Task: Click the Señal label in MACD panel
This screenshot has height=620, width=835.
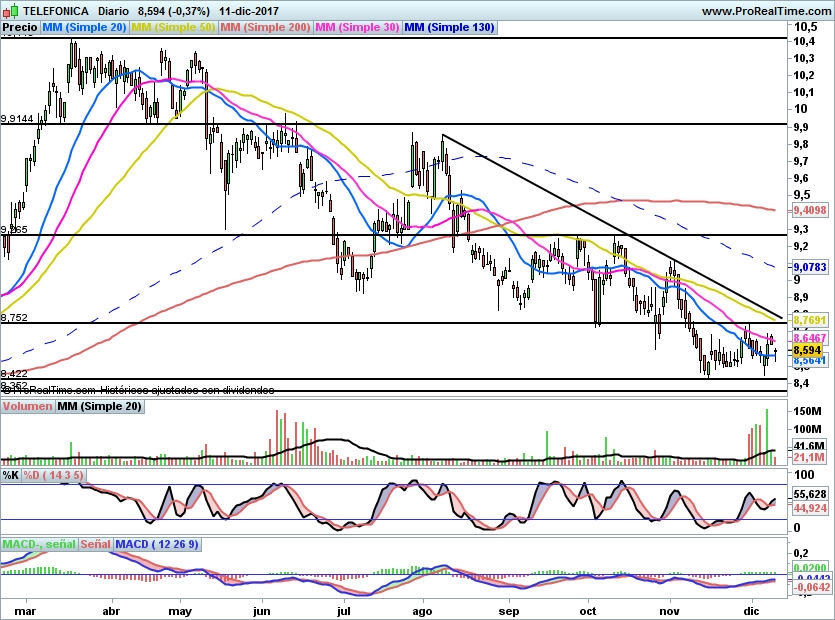Action: coord(95,544)
